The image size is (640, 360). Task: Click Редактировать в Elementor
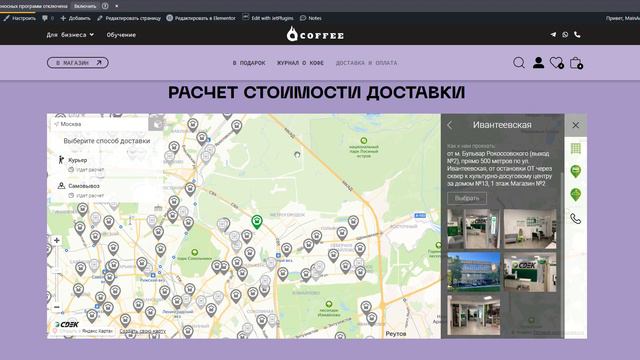pos(201,18)
